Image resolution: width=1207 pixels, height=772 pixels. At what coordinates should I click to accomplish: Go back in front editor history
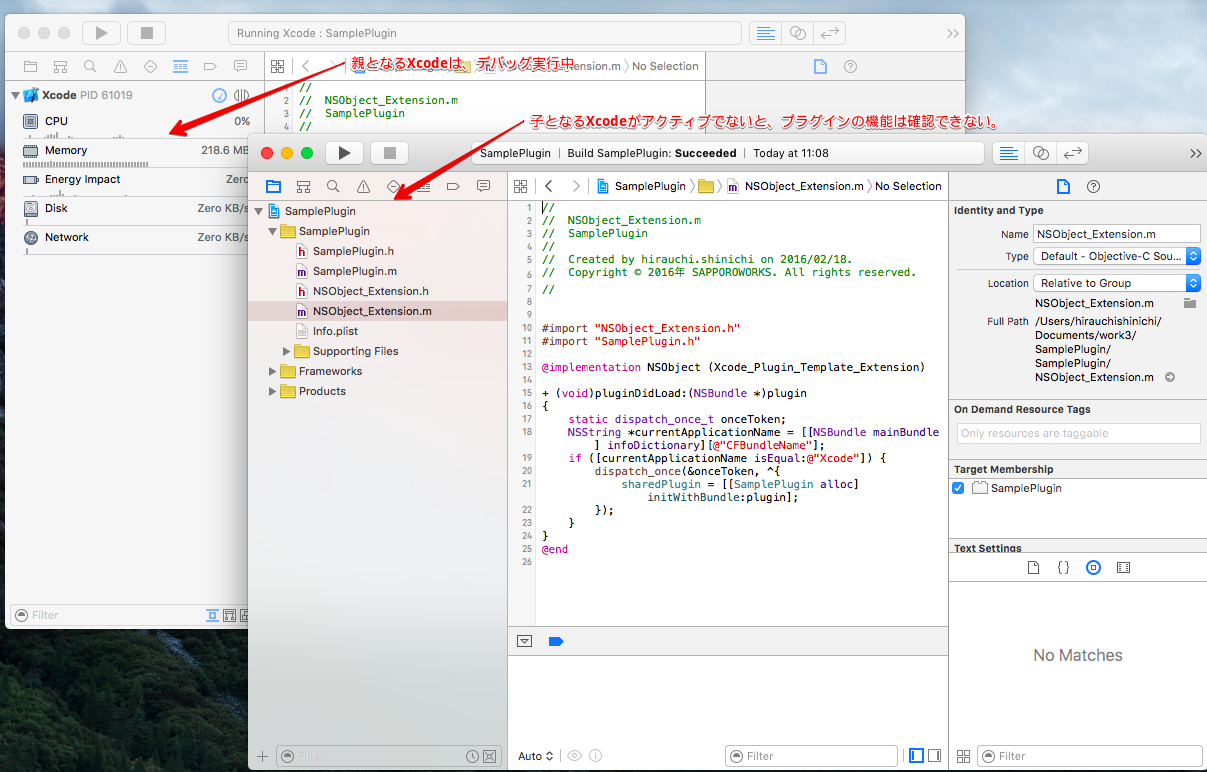(x=548, y=186)
